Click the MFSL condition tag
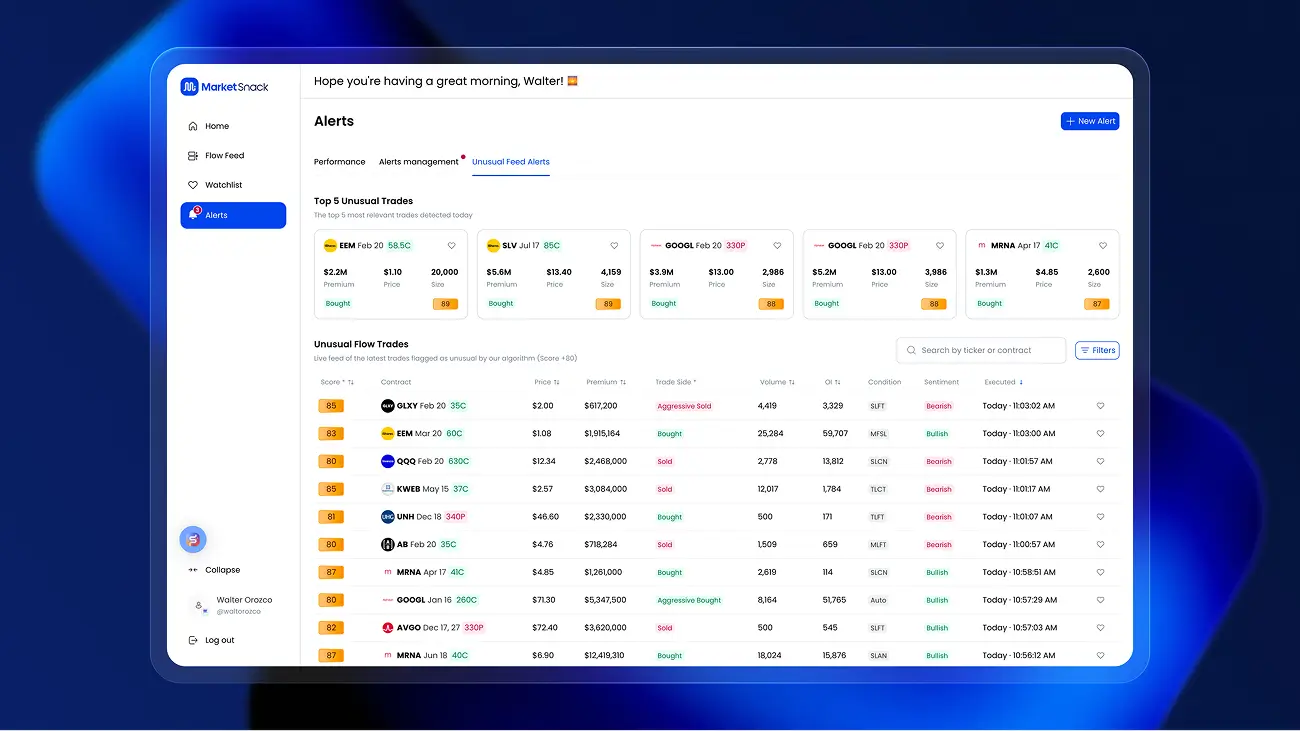Viewport: 1300px width, 731px height. [878, 434]
